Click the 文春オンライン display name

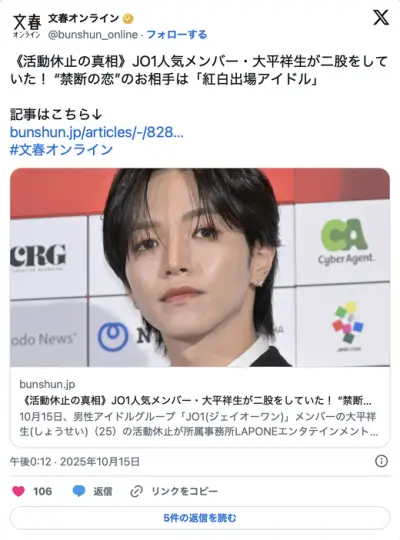point(84,18)
